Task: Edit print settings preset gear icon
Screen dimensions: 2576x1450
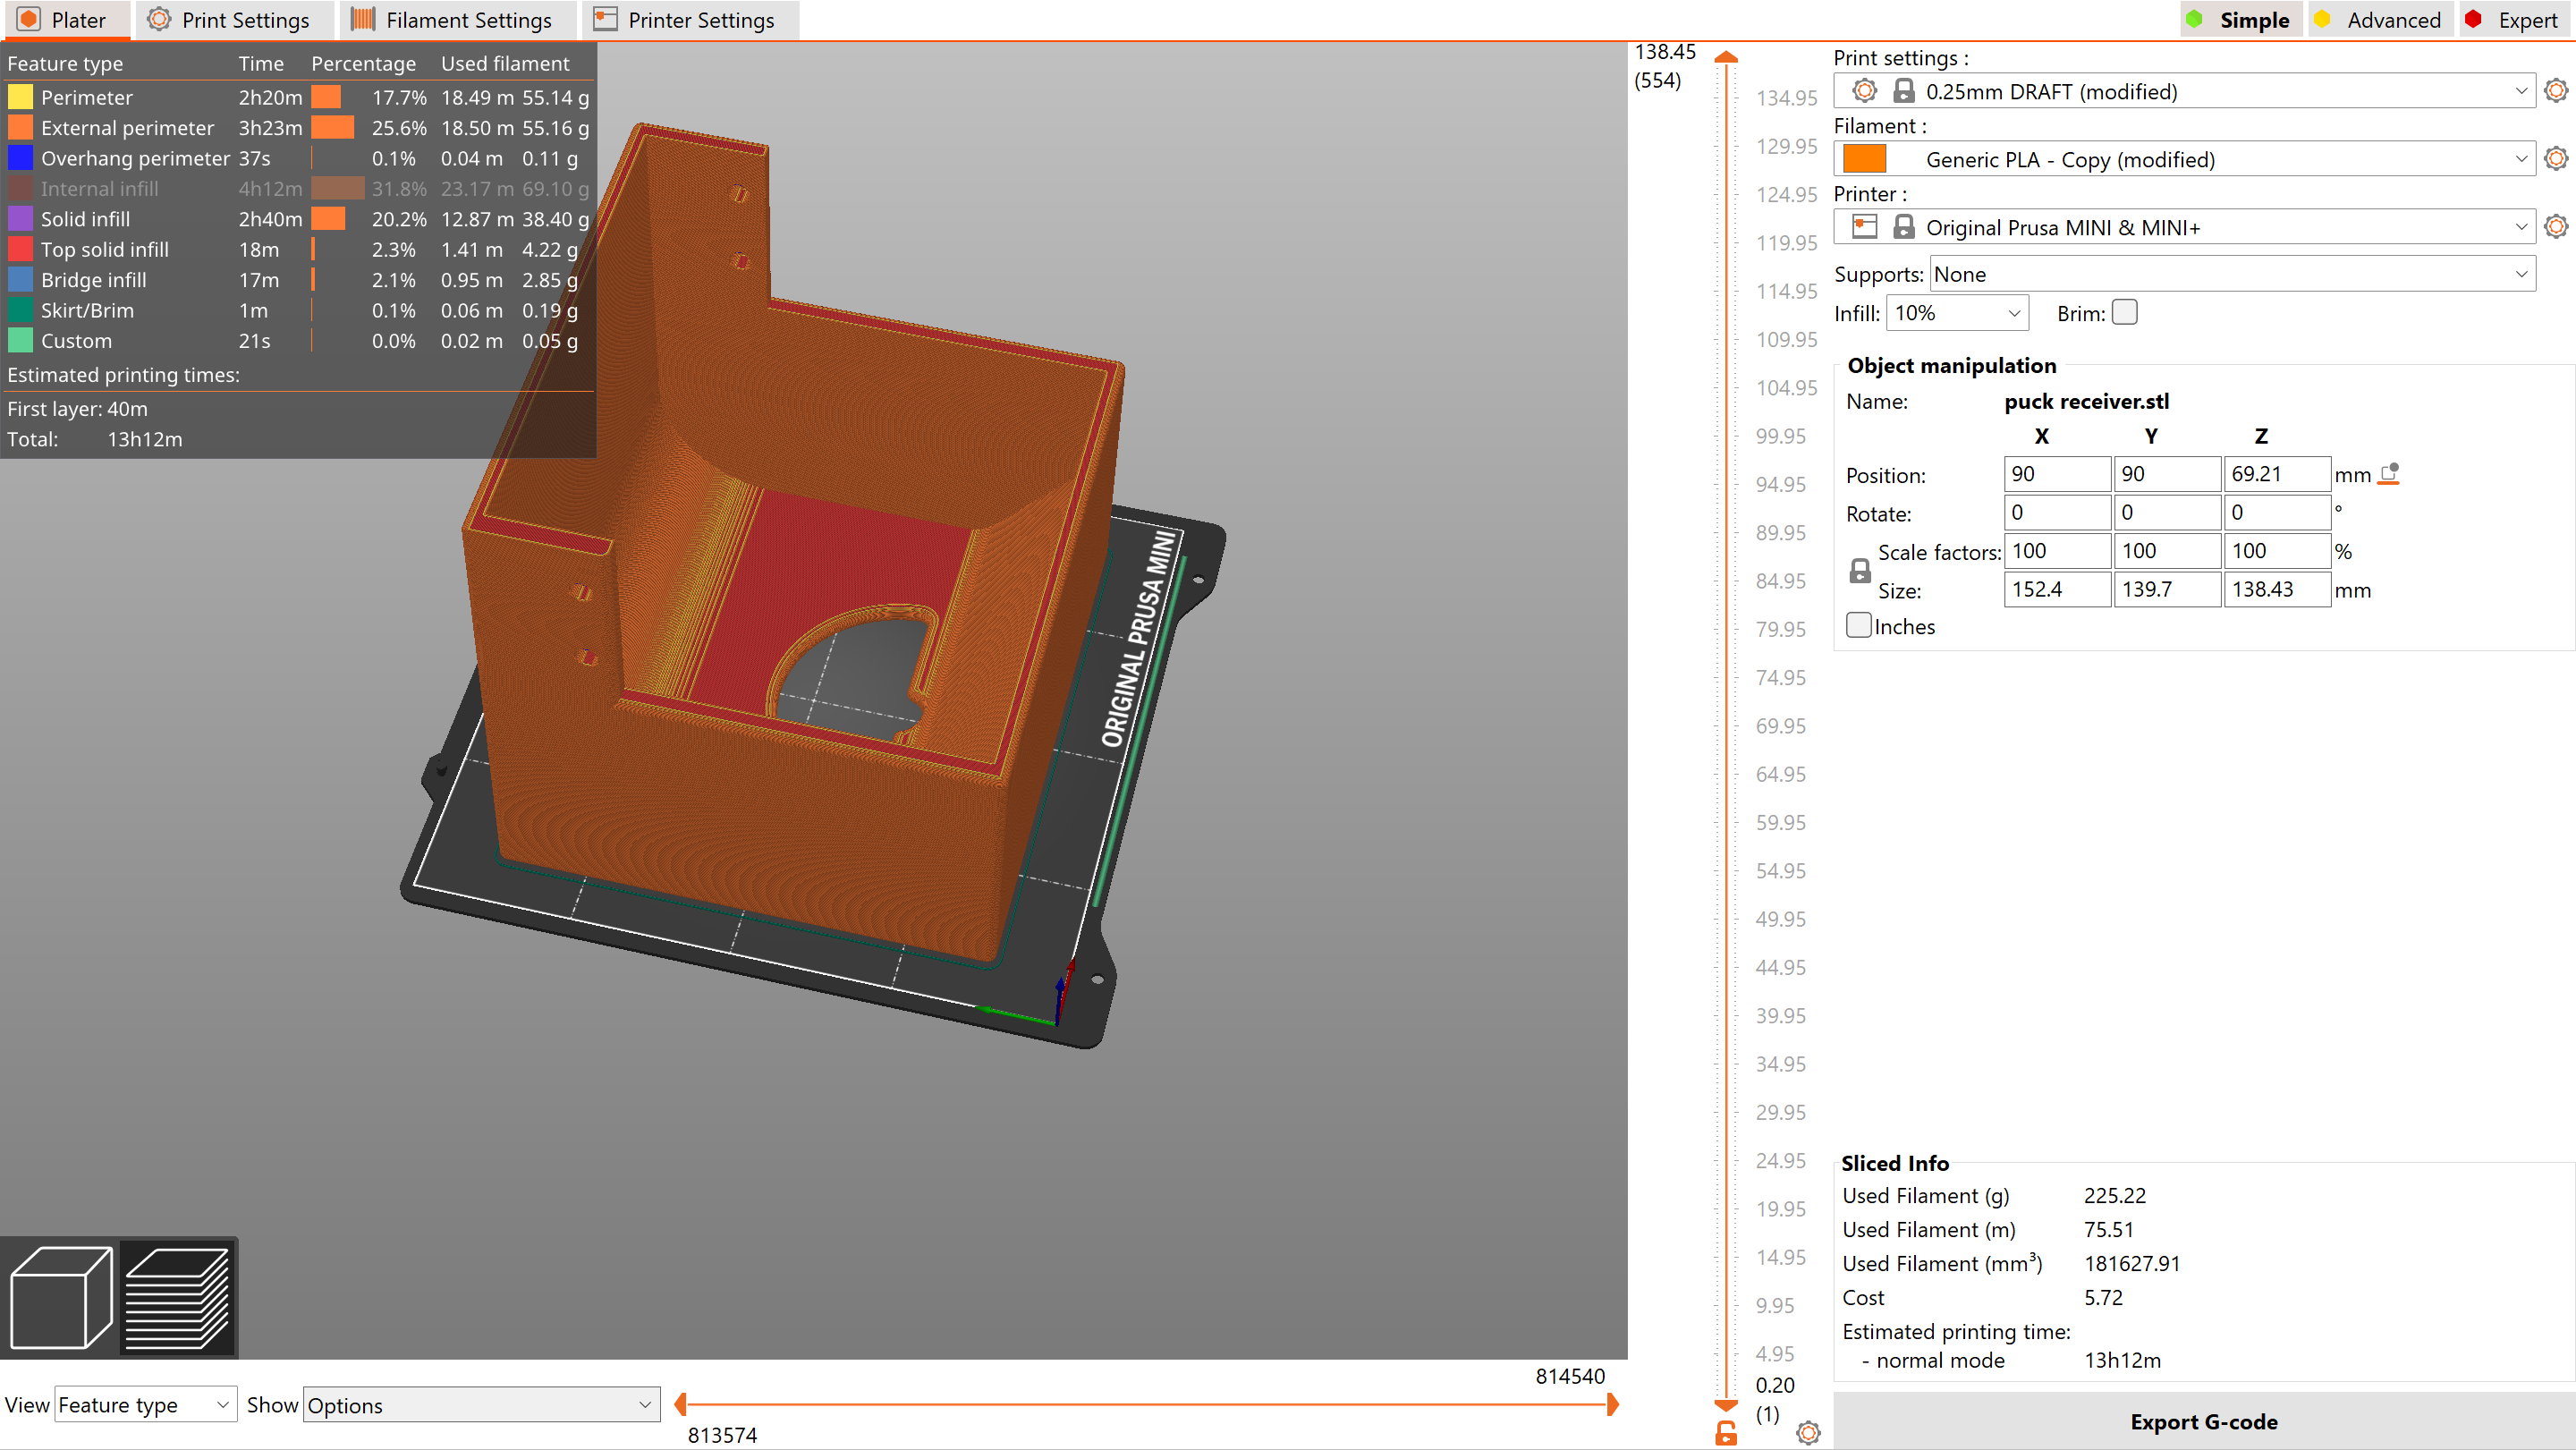Action: coord(2555,91)
